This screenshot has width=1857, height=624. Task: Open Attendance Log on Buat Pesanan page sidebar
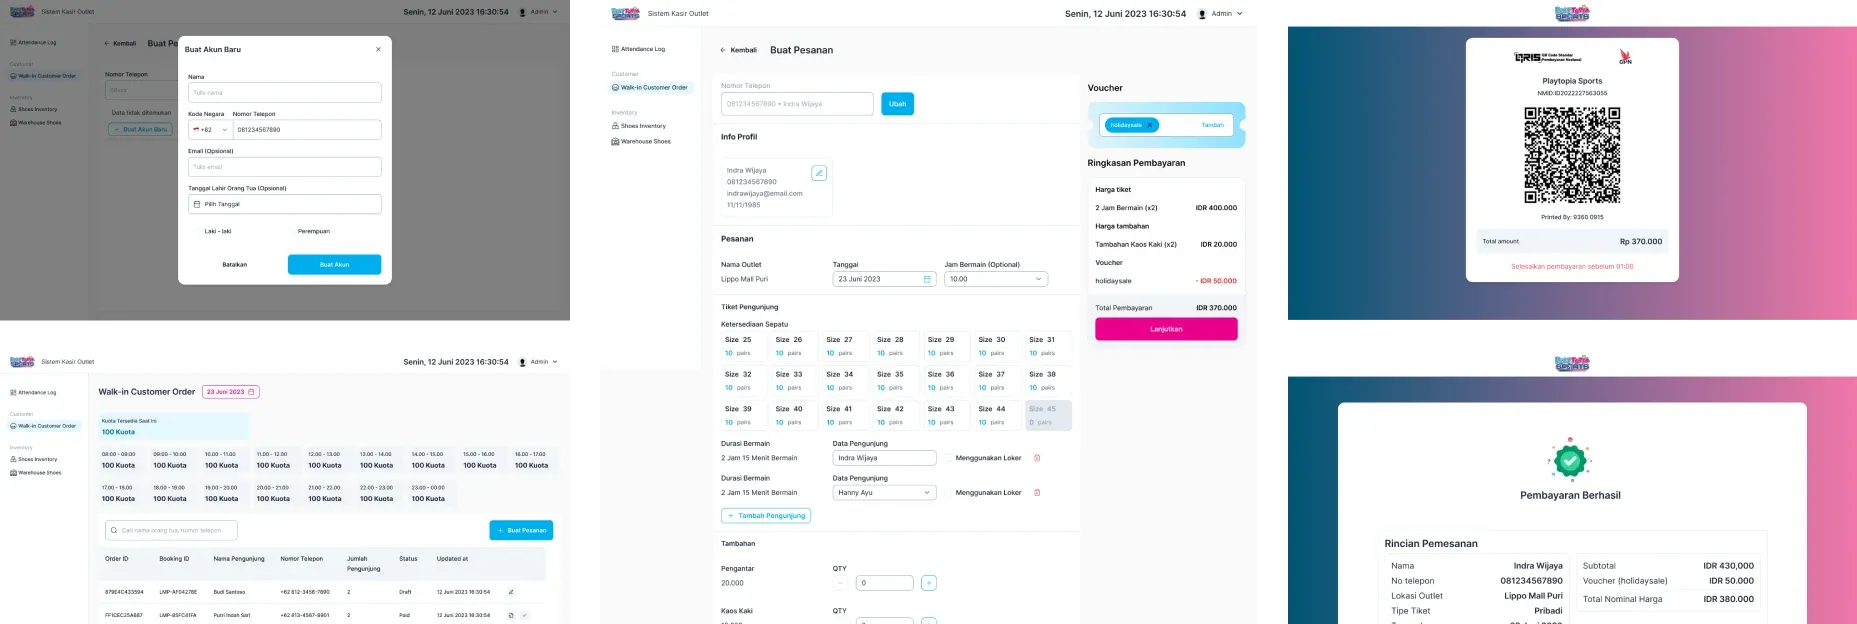tap(638, 49)
